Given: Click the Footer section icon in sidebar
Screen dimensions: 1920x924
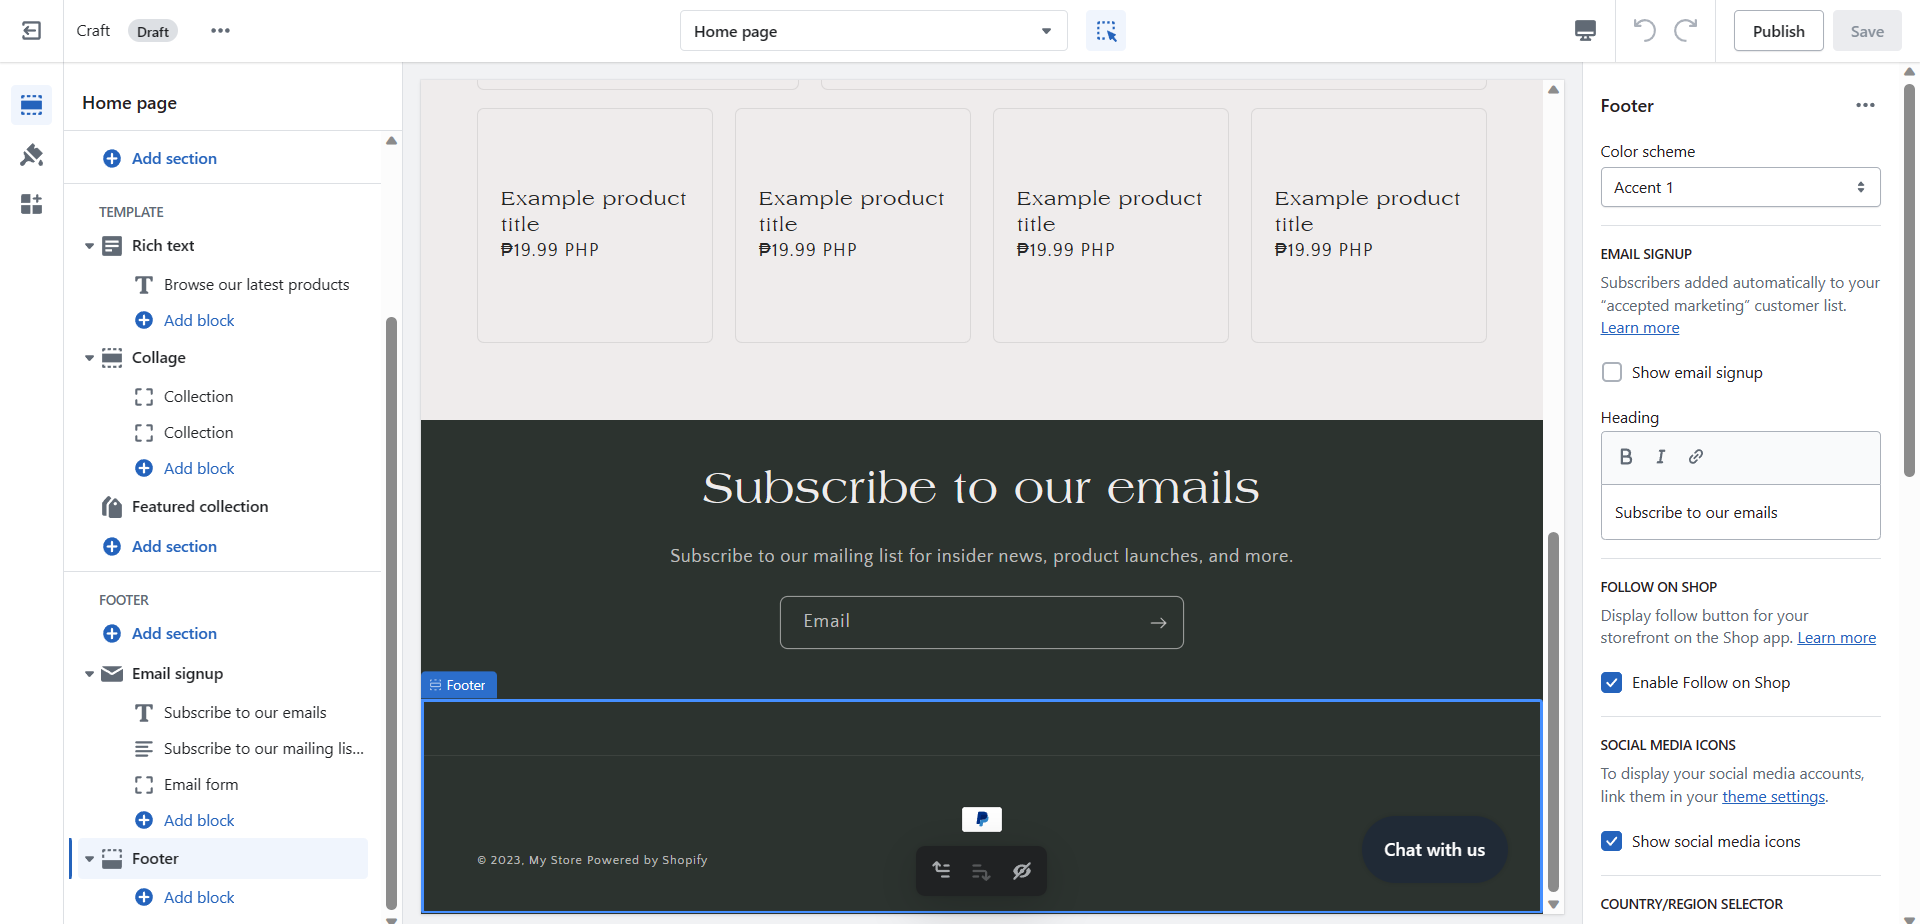Looking at the screenshot, I should (x=113, y=859).
